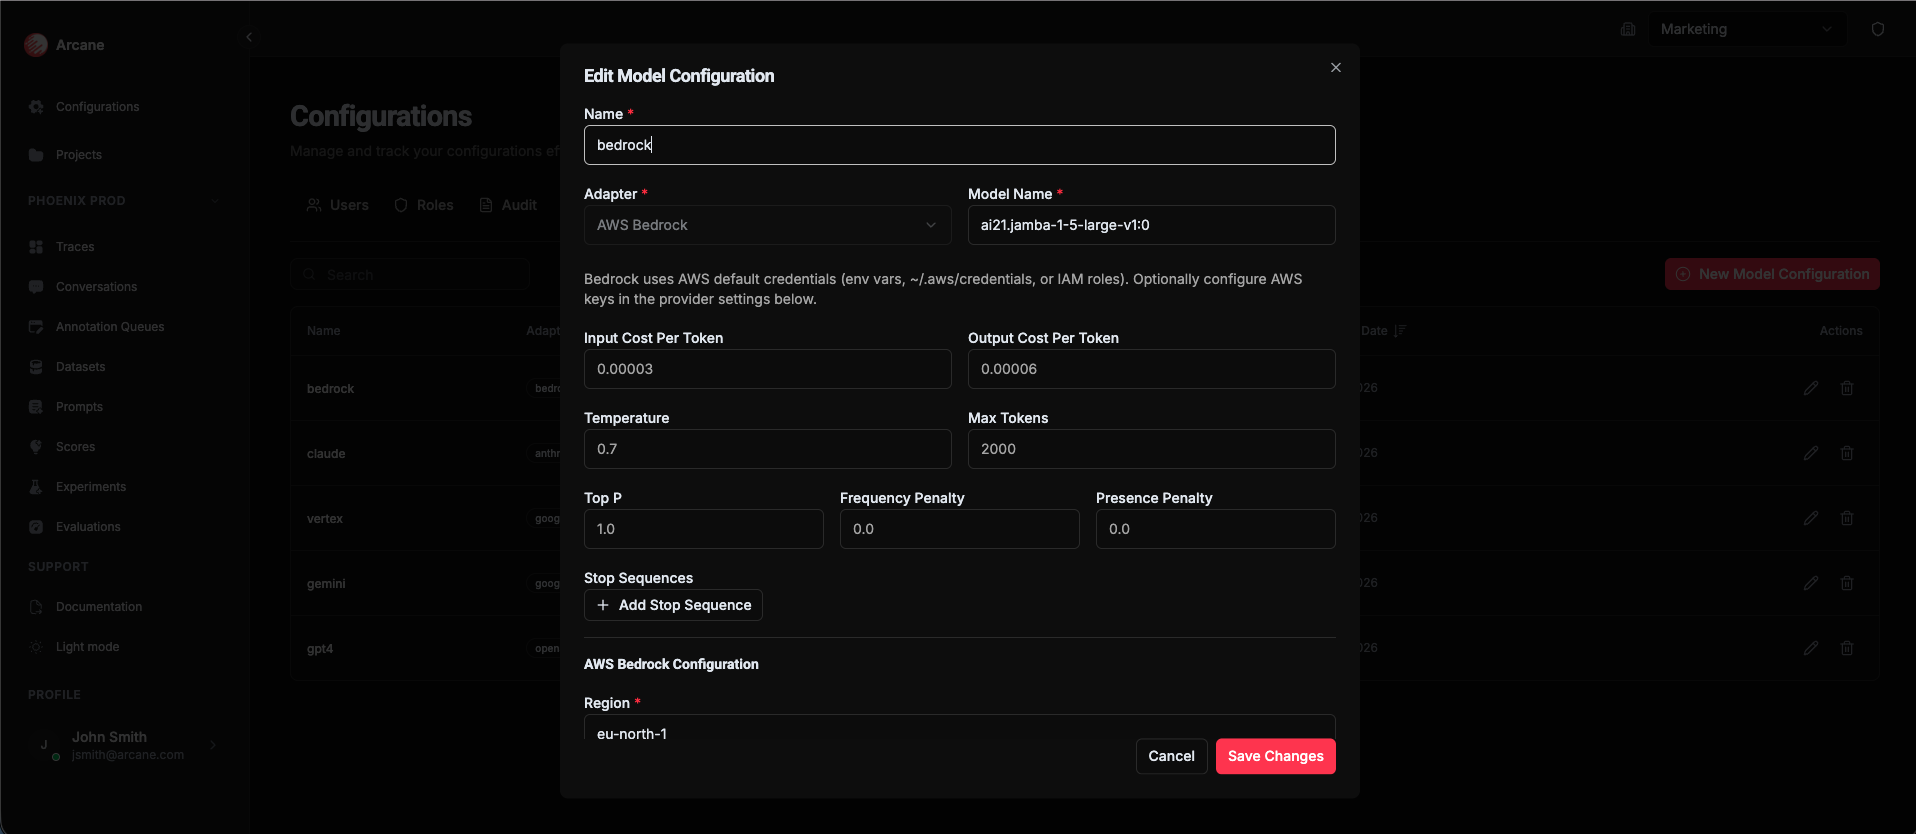Expand the John Smith profile chevron
The height and width of the screenshot is (834, 1916).
coord(213,745)
